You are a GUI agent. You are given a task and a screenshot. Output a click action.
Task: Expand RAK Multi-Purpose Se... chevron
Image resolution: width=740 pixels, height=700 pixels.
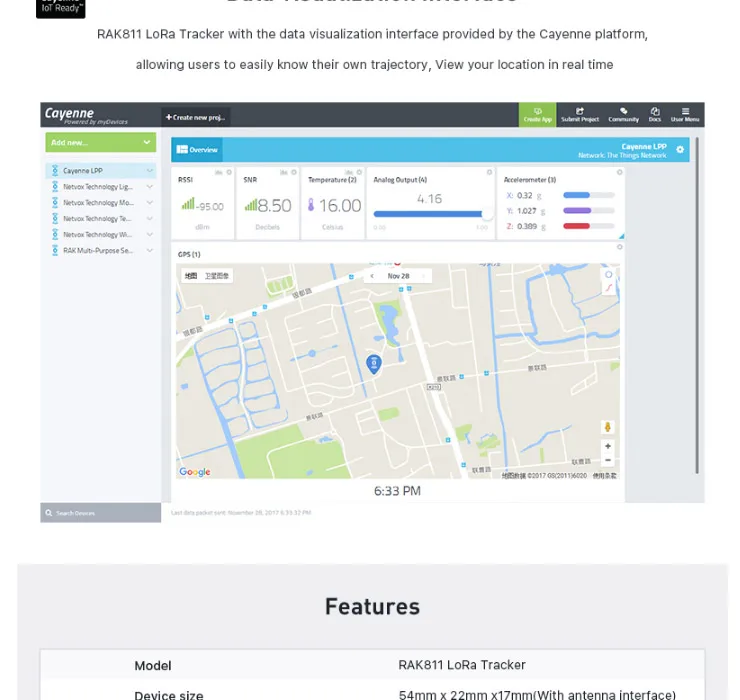150,250
